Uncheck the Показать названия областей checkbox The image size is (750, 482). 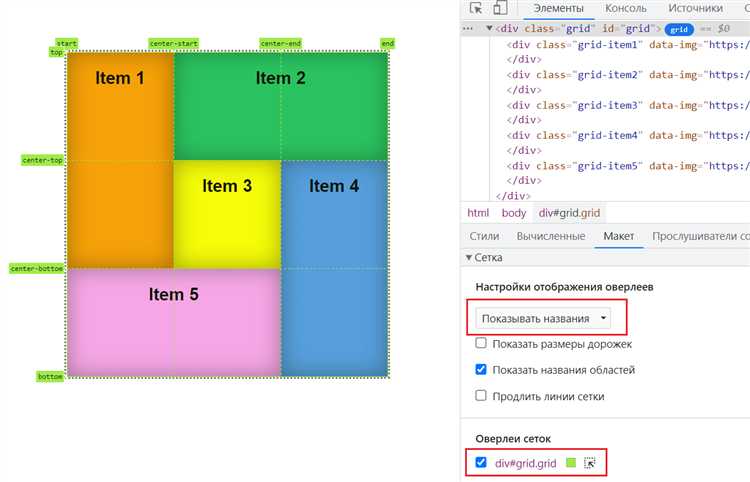coord(481,369)
